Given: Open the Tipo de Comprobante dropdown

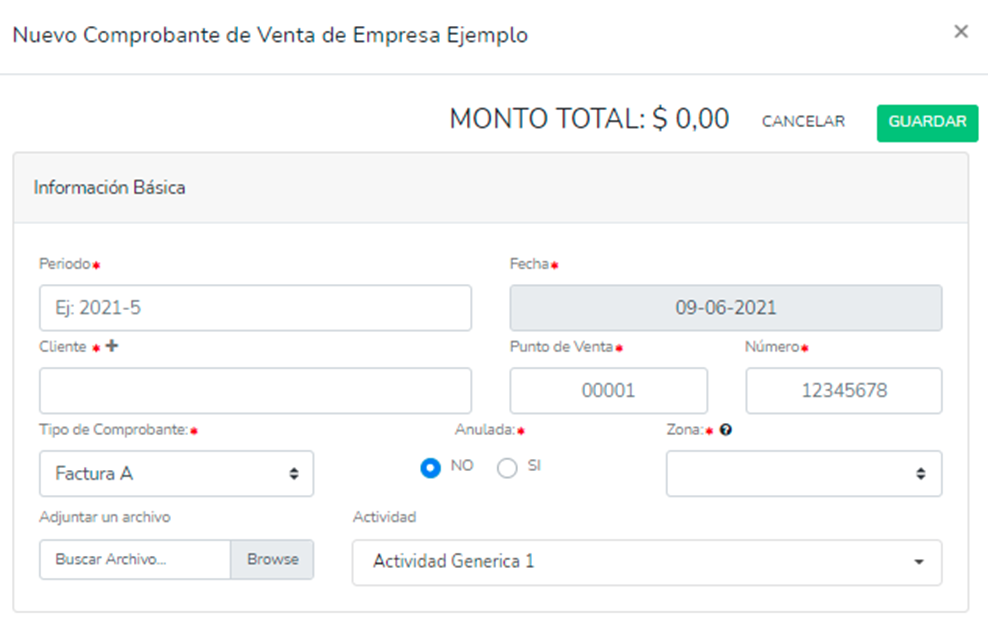Looking at the screenshot, I should tap(176, 474).
